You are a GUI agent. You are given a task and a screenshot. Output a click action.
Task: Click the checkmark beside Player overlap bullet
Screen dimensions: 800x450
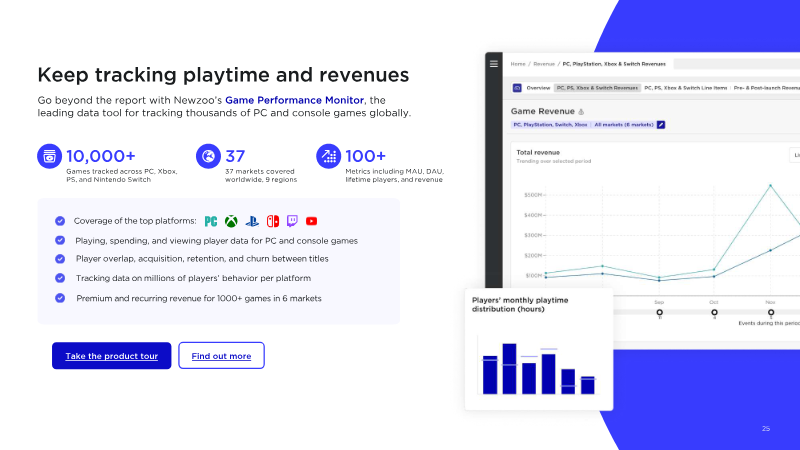pyautogui.click(x=60, y=259)
